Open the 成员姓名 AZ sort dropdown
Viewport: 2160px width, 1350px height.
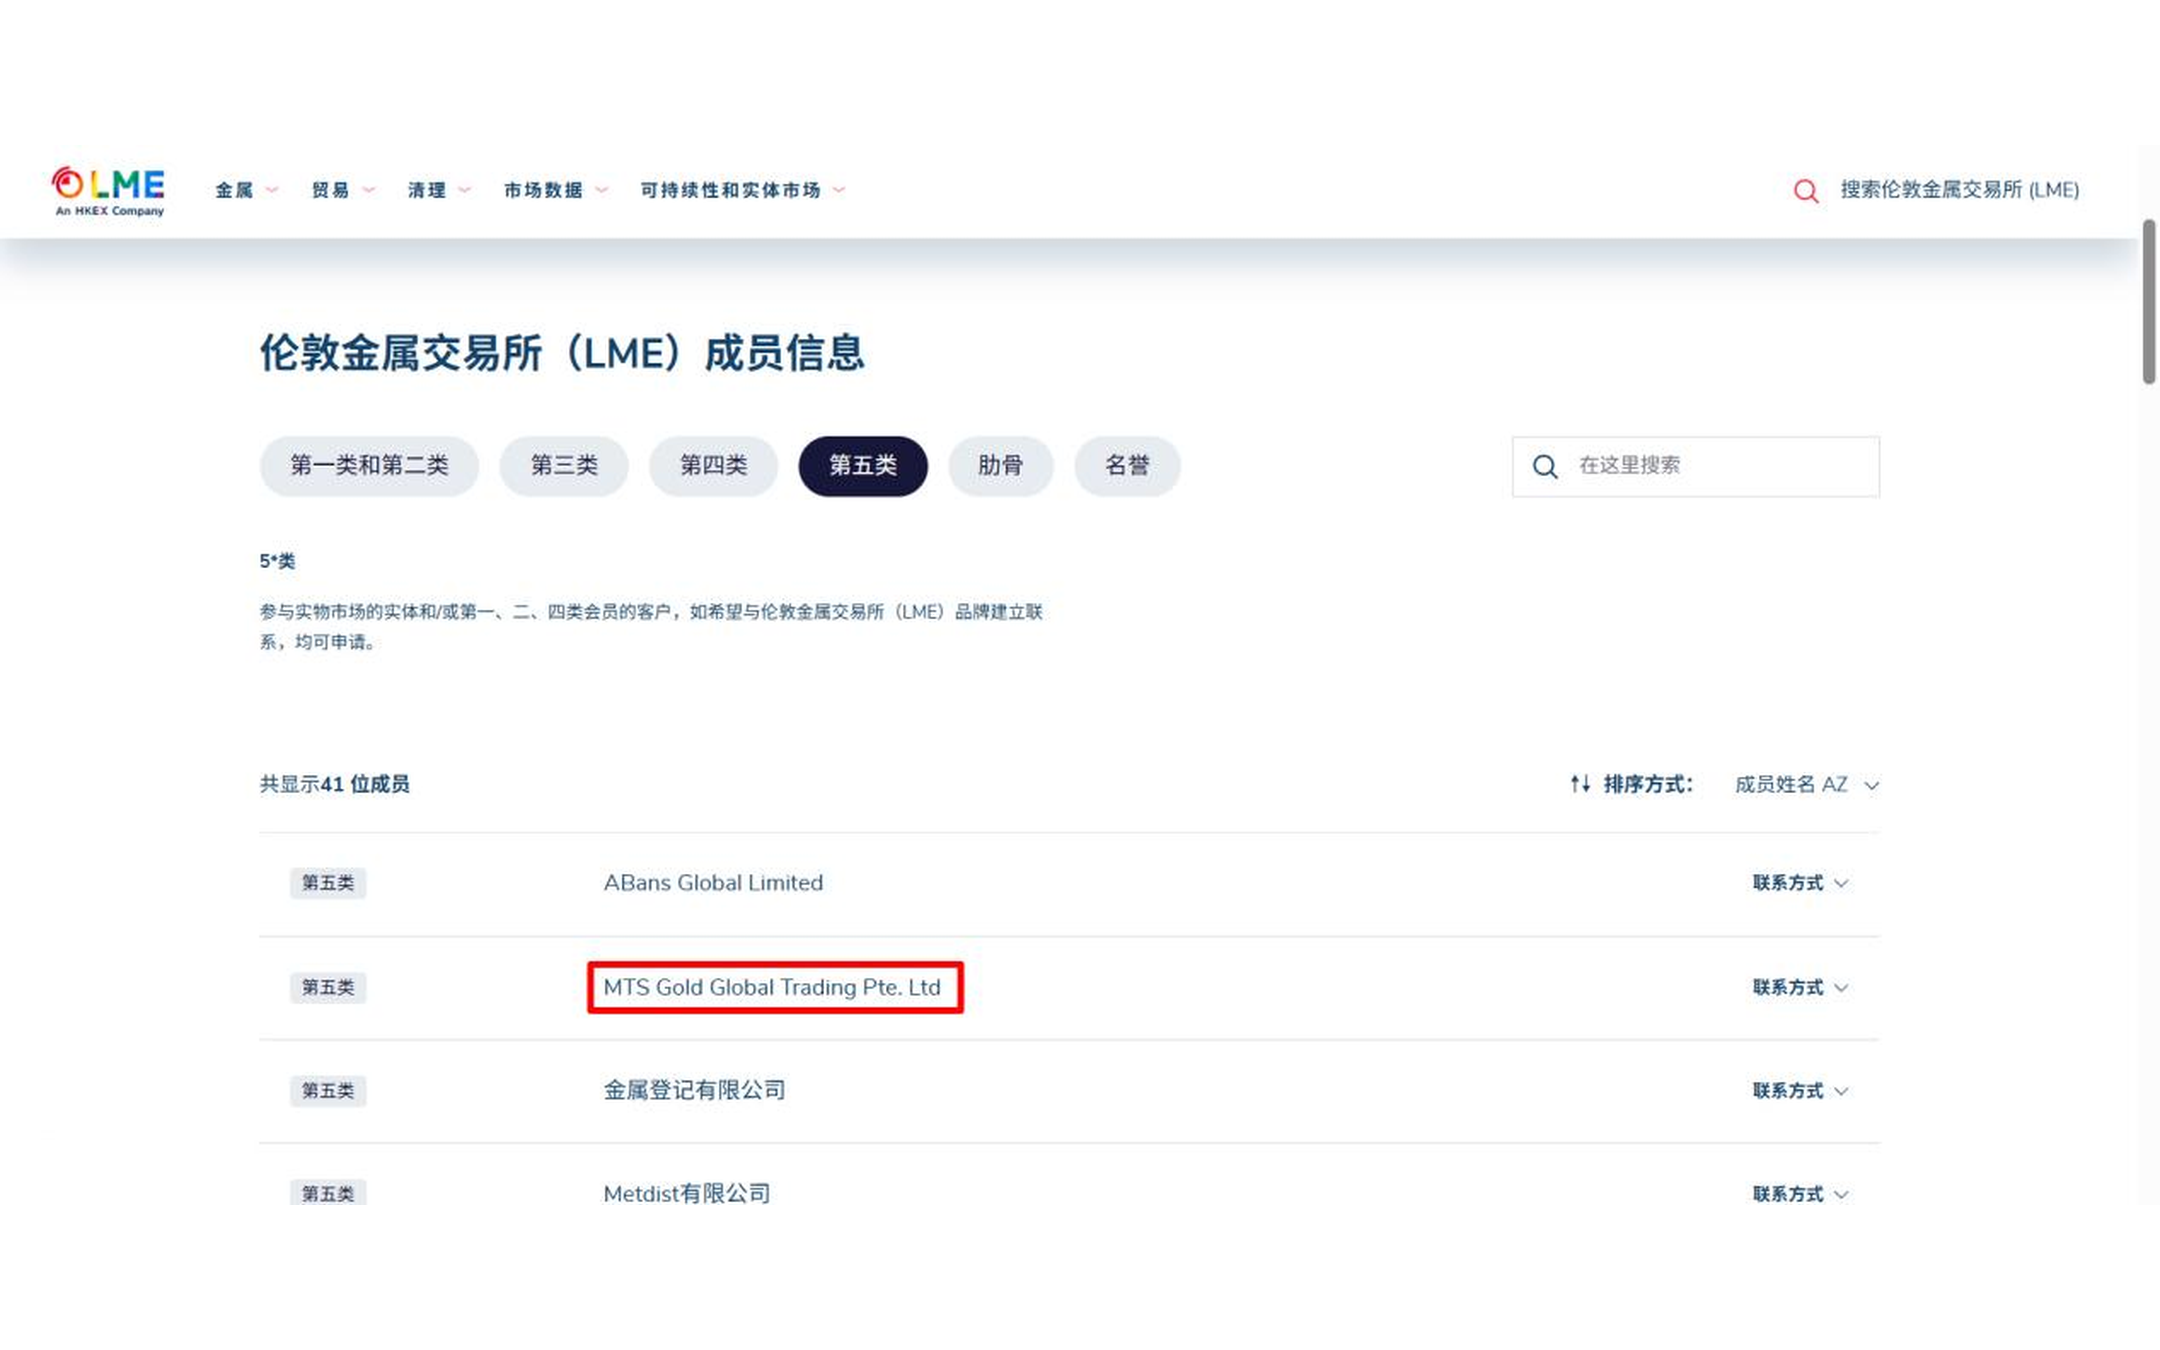pyautogui.click(x=1806, y=785)
